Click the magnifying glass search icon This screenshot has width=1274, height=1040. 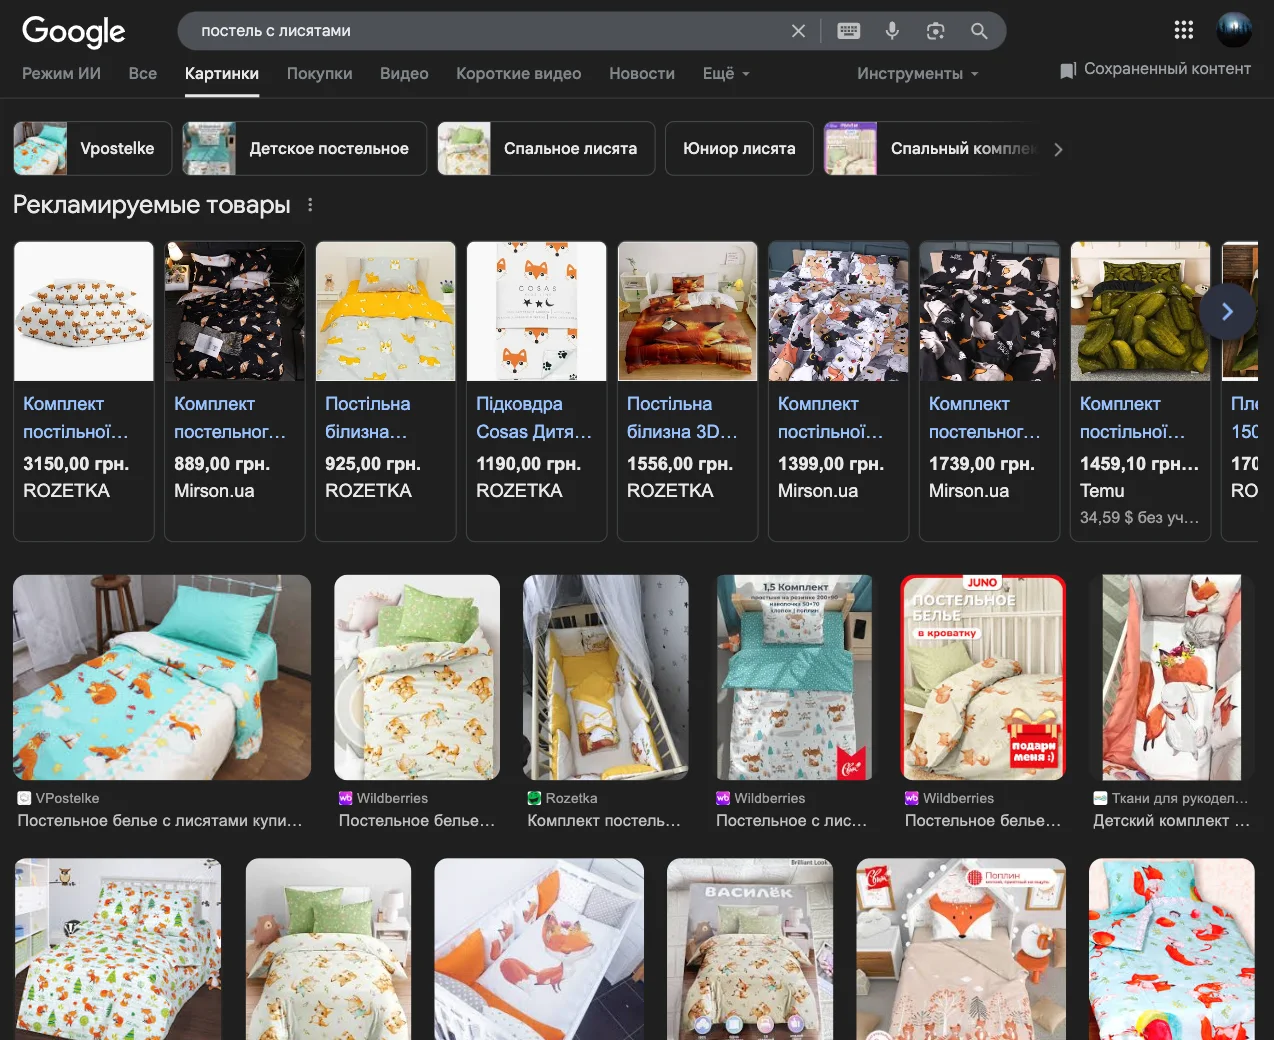979,31
